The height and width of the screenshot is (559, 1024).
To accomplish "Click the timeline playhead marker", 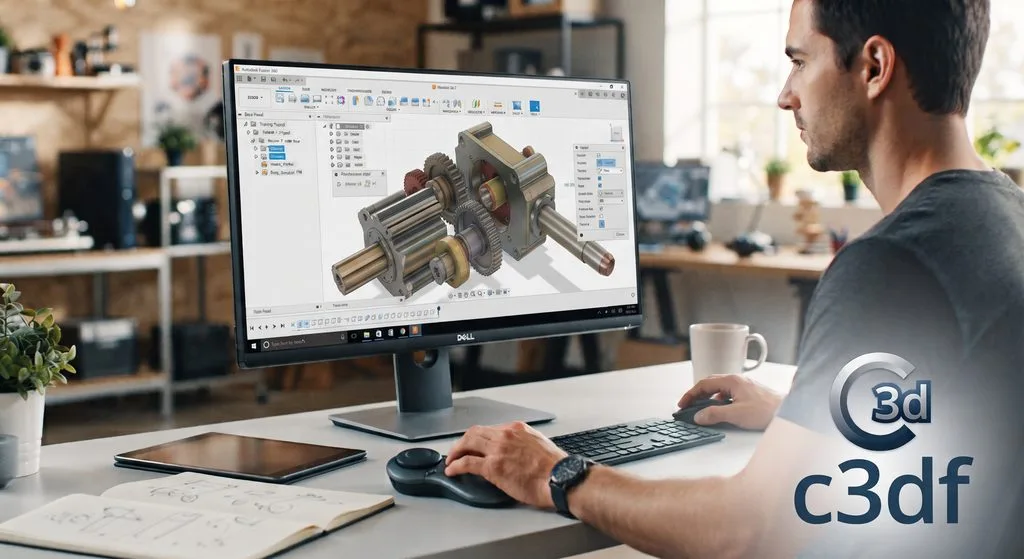I will [x=438, y=309].
